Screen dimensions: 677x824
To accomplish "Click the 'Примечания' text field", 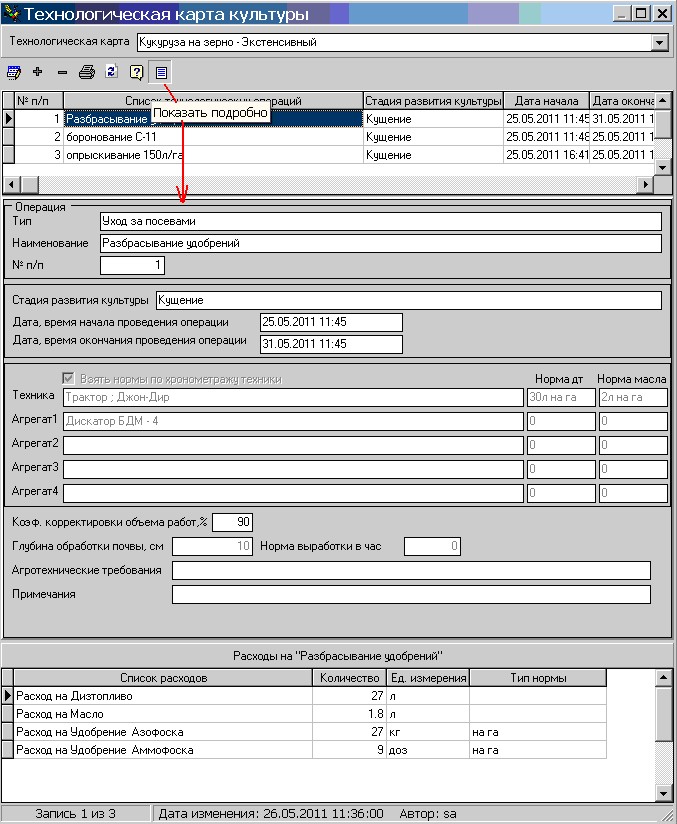I will point(410,594).
